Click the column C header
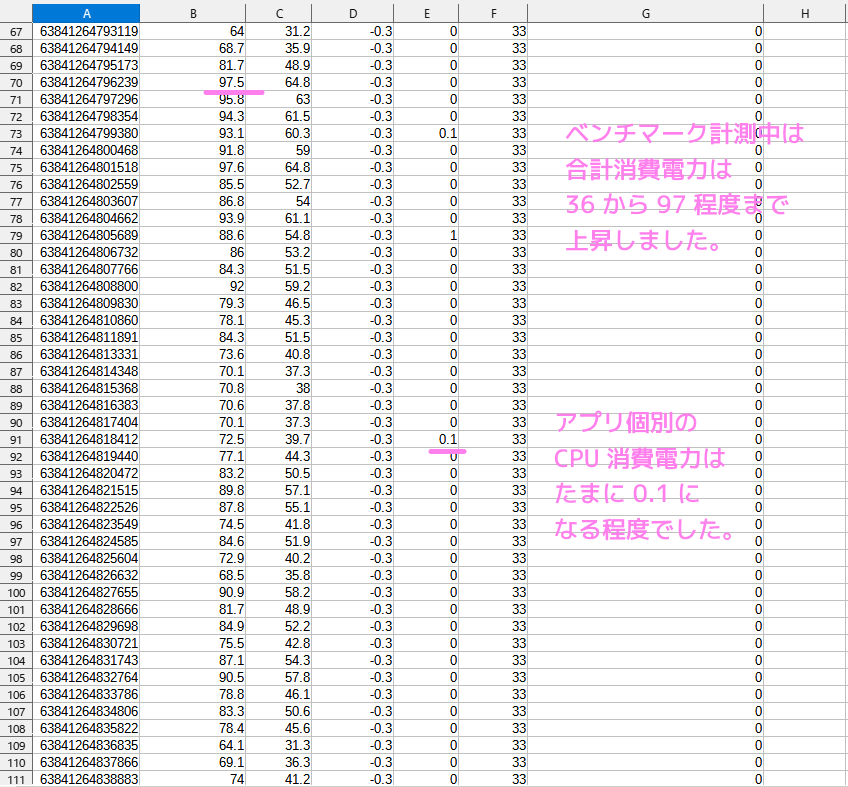 pyautogui.click(x=280, y=12)
